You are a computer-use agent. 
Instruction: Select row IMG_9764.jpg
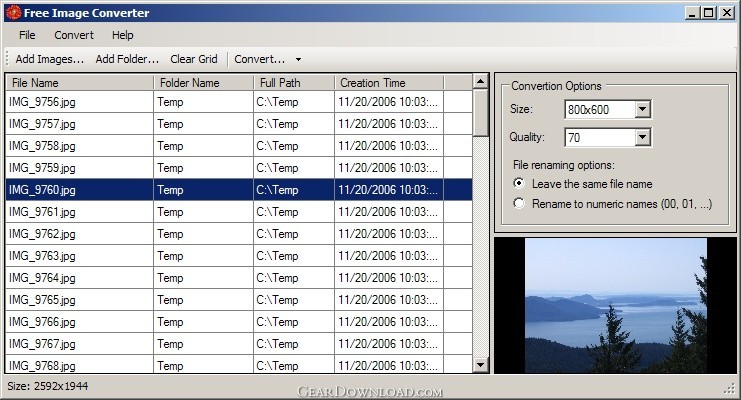pos(239,278)
